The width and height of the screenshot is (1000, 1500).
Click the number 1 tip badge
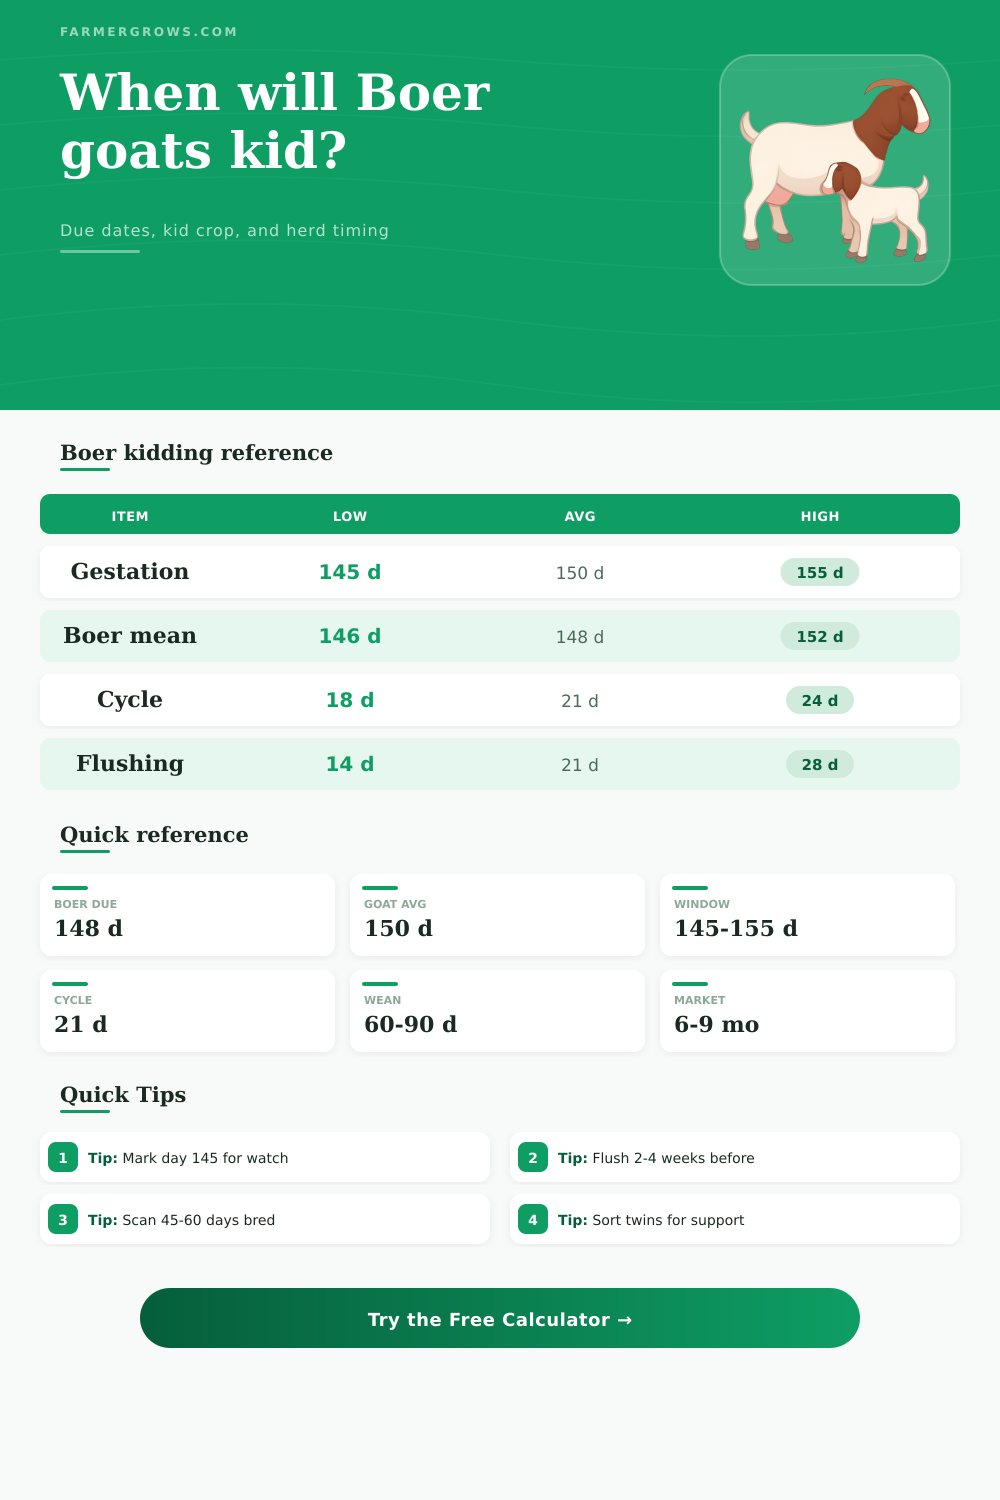(63, 1157)
